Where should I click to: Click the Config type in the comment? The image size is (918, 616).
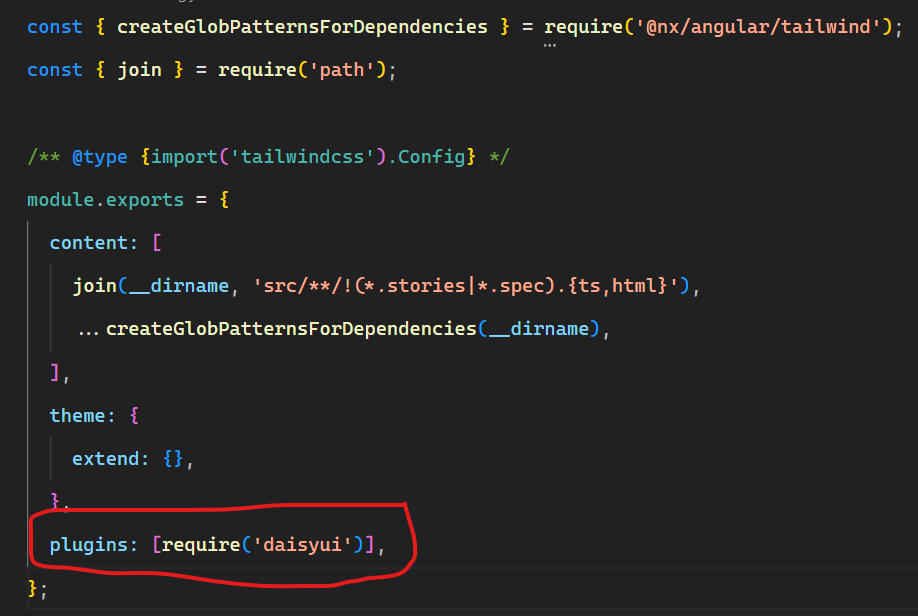coord(431,157)
